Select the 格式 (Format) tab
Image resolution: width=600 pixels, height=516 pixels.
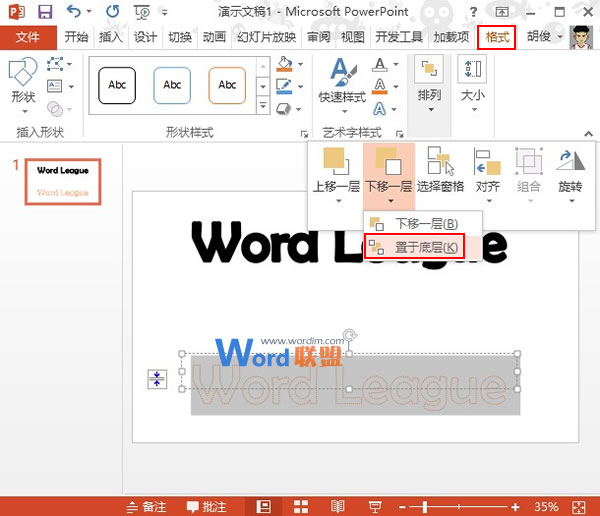click(497, 37)
